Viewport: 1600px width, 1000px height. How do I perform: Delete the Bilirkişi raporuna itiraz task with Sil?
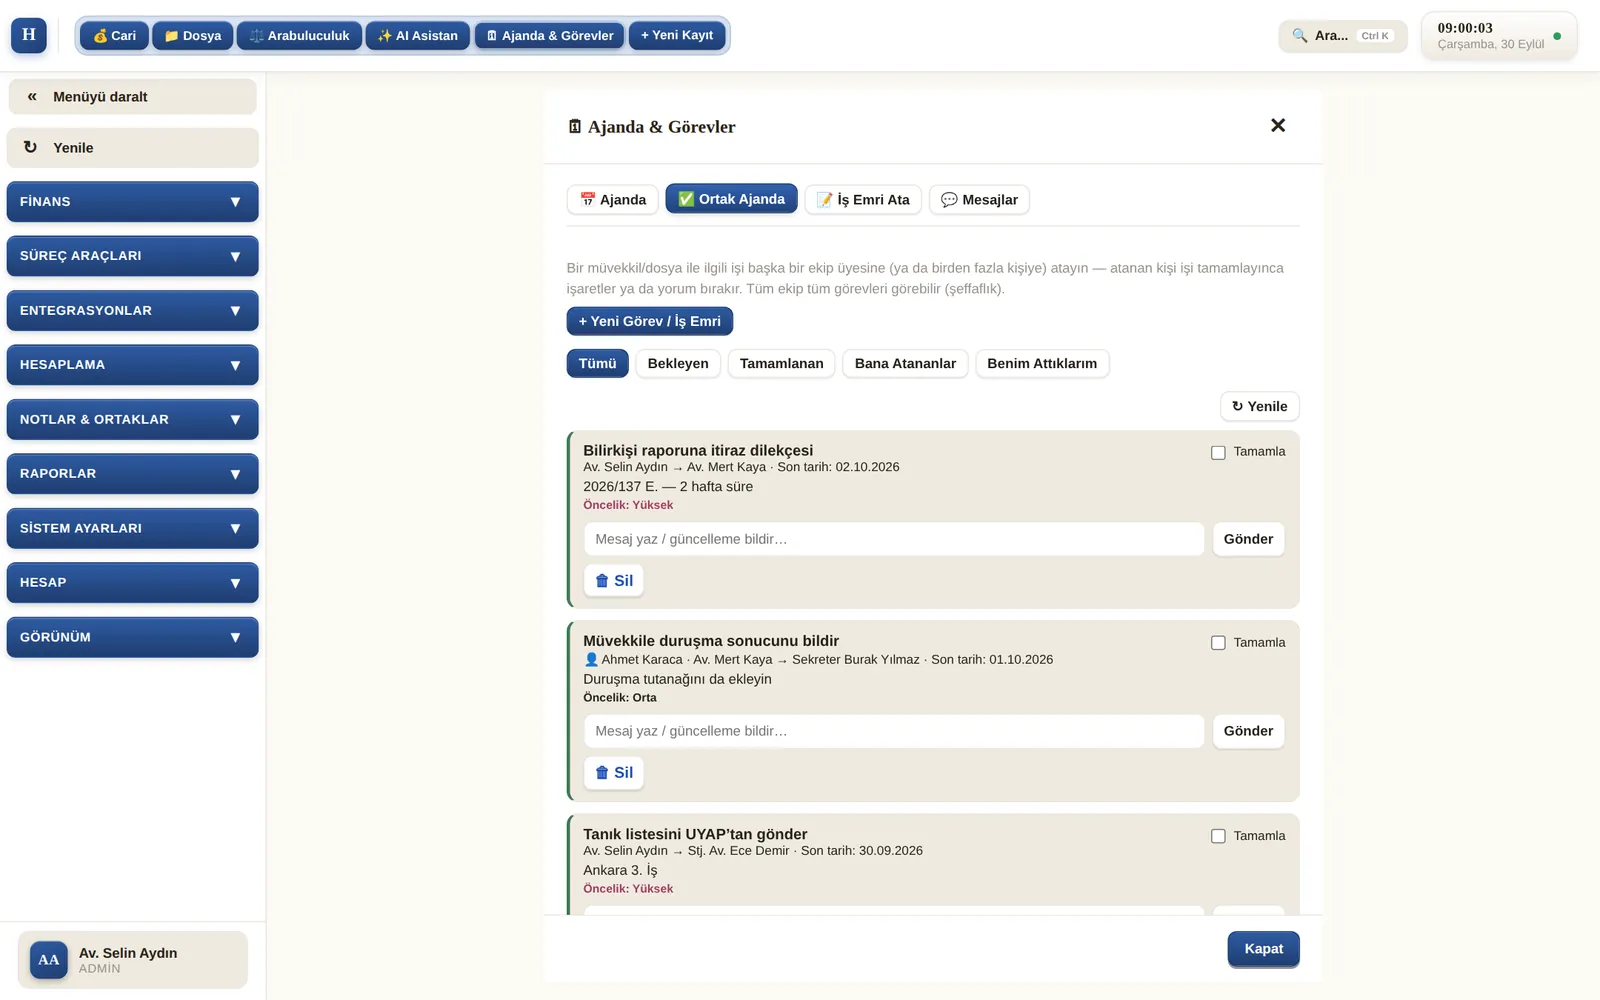point(614,581)
